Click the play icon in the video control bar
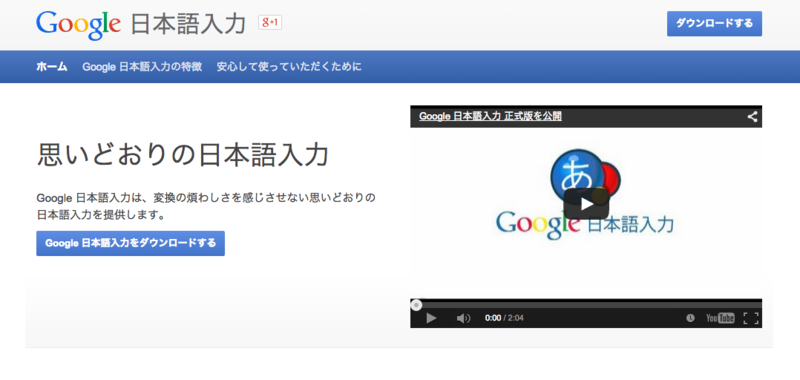 coord(431,318)
